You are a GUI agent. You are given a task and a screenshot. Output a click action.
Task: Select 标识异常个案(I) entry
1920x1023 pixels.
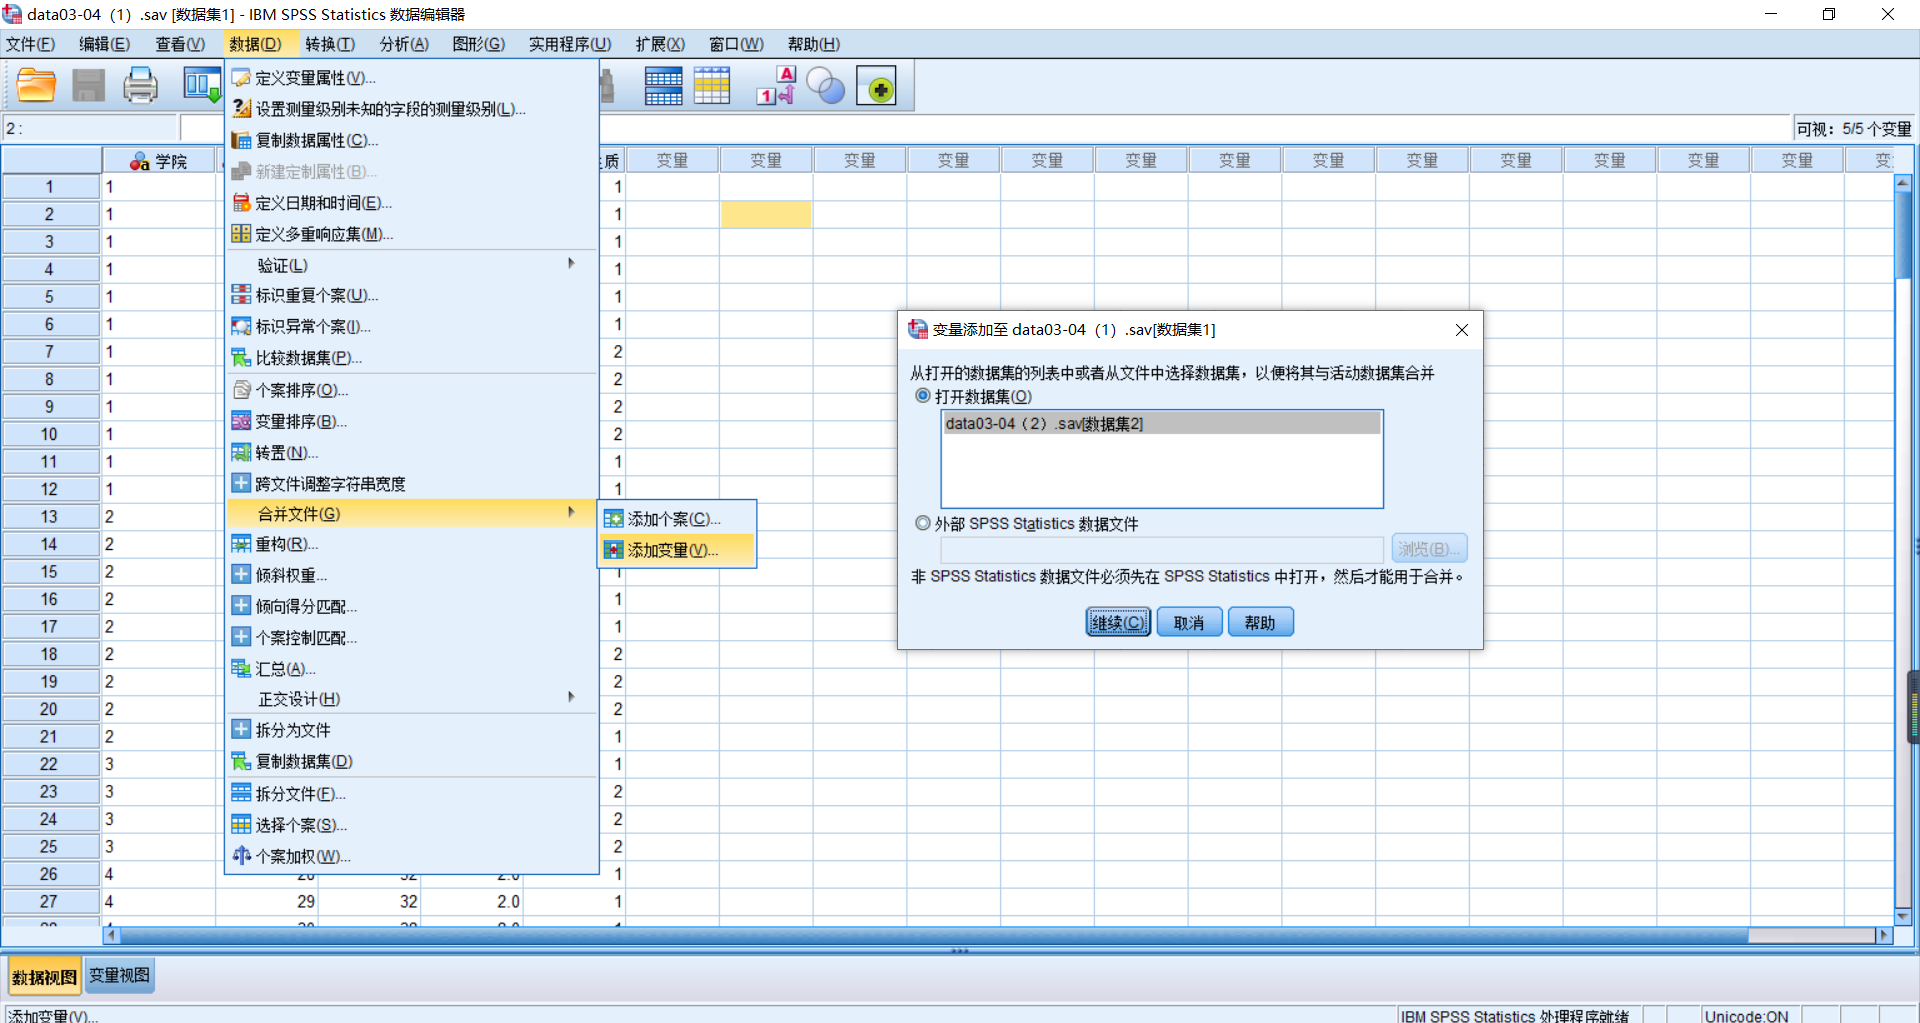[412, 327]
